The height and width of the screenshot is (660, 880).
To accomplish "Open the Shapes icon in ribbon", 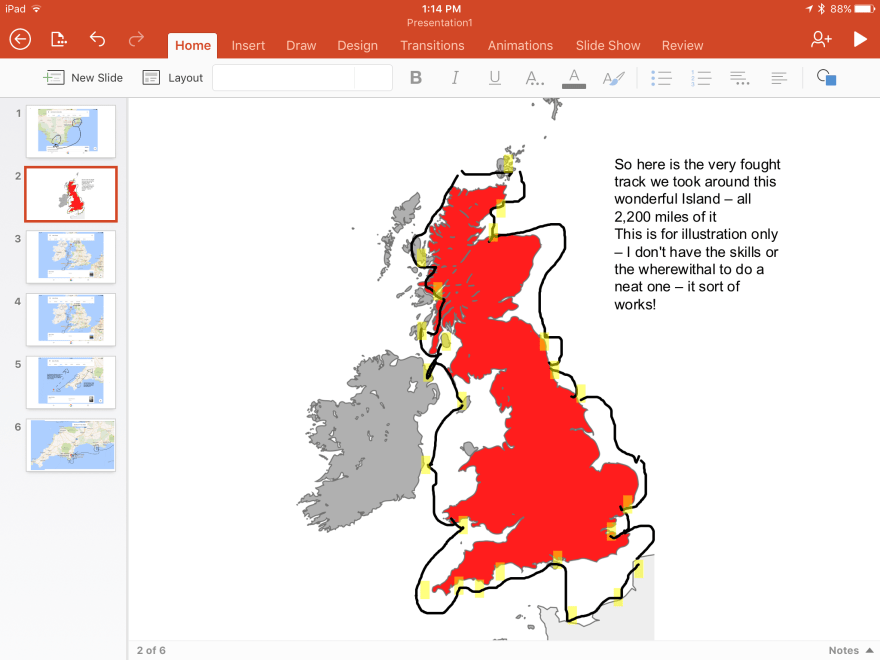I will click(x=826, y=78).
